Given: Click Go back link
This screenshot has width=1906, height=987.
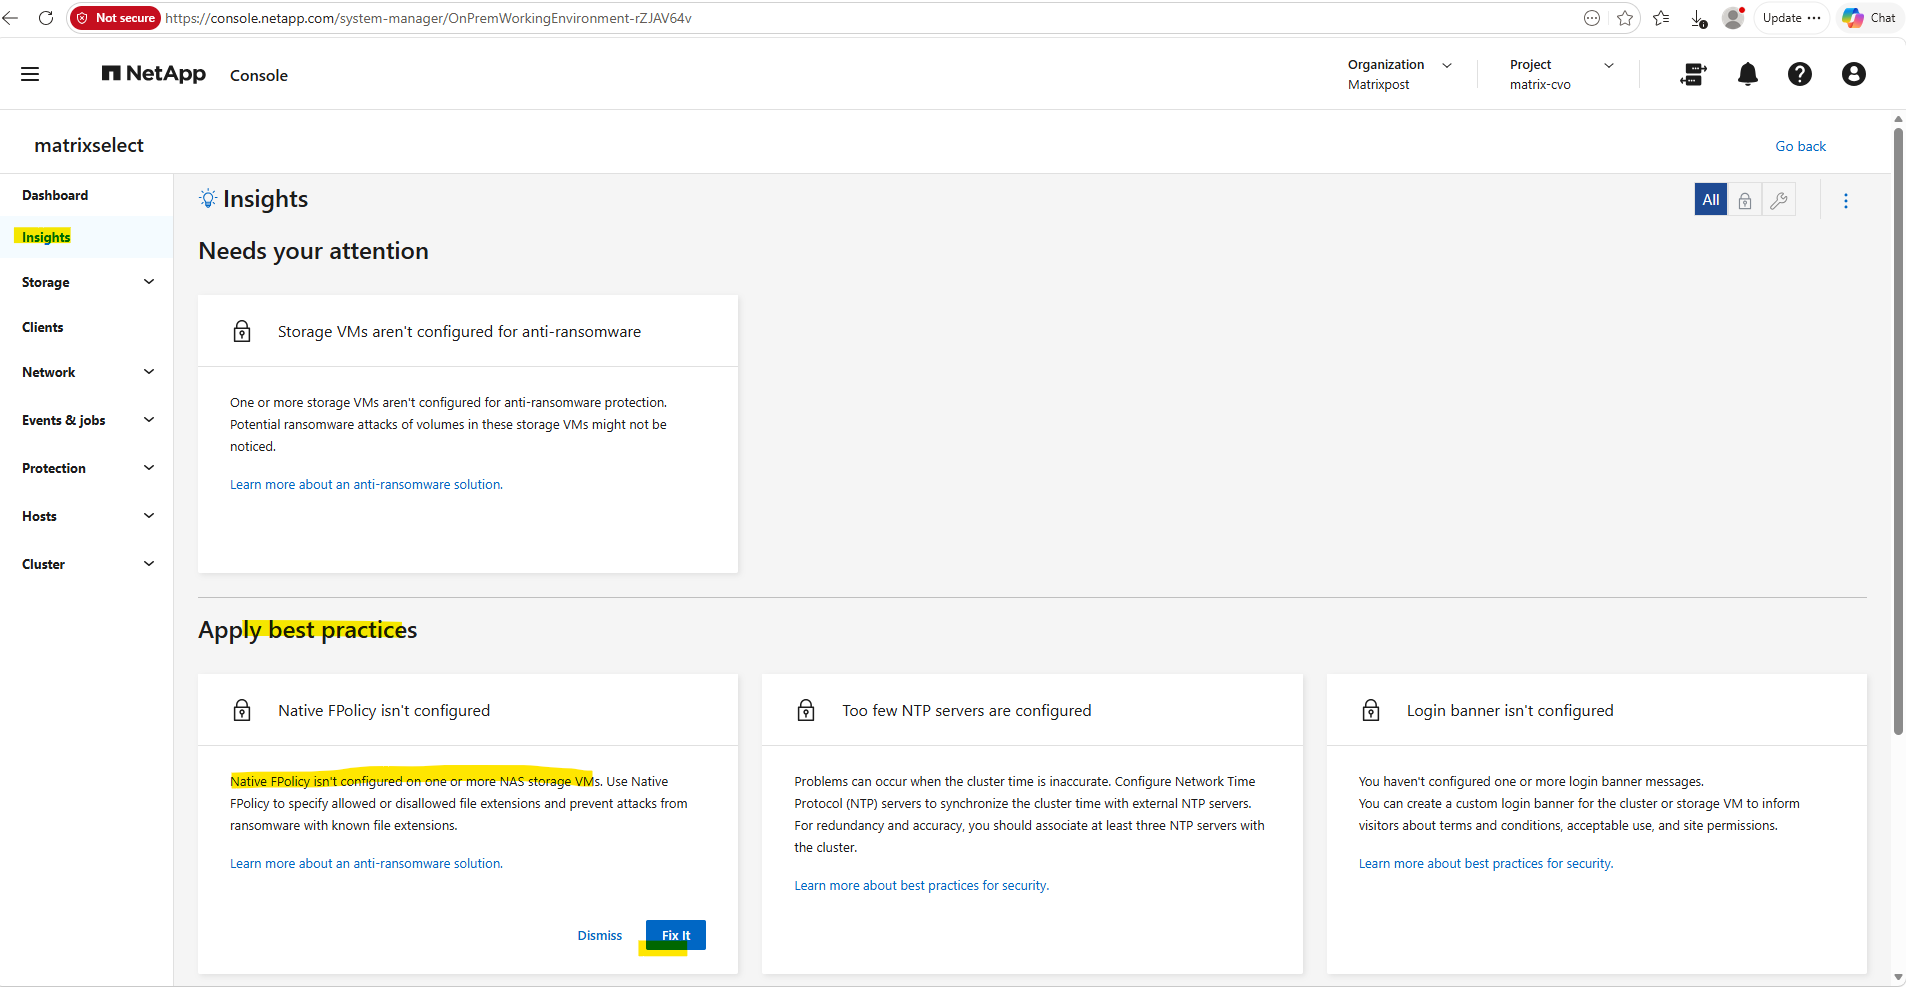Looking at the screenshot, I should [x=1800, y=146].
